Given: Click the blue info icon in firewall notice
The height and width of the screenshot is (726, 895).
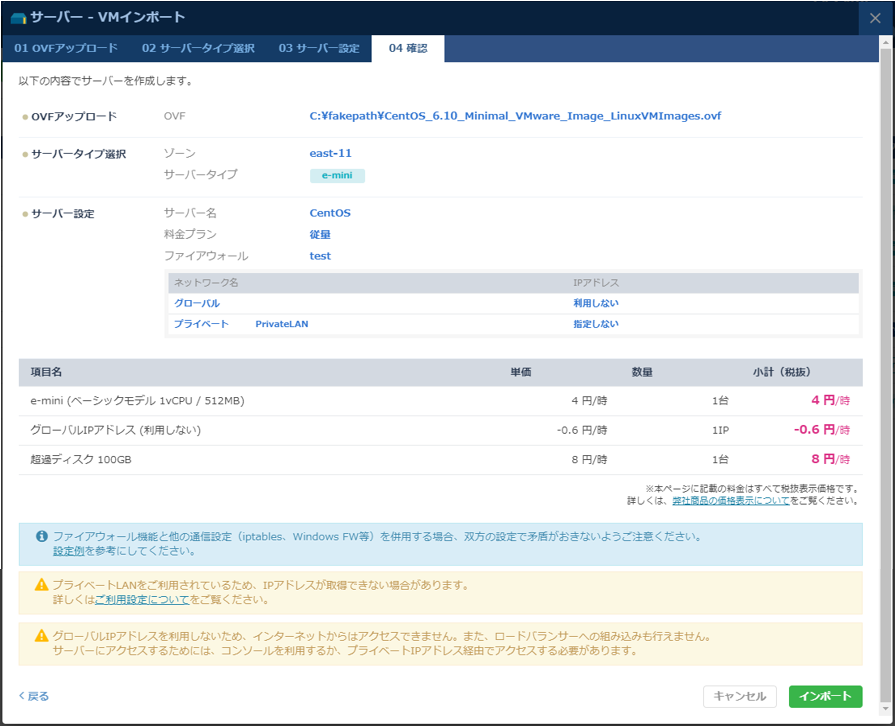Looking at the screenshot, I should (x=42, y=537).
